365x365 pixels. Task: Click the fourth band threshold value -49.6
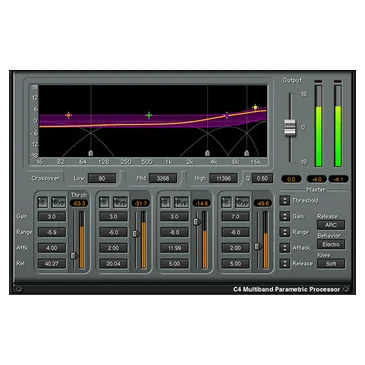[x=263, y=203]
